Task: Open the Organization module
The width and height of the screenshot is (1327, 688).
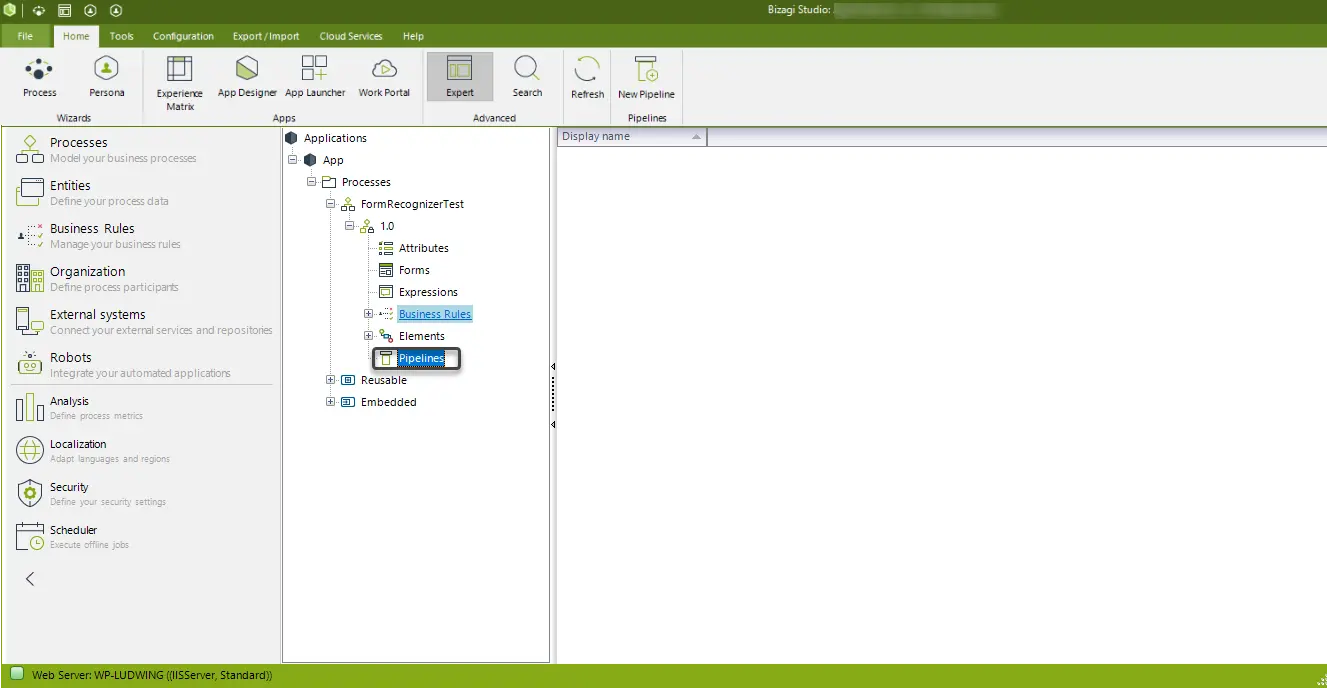Action: point(142,278)
